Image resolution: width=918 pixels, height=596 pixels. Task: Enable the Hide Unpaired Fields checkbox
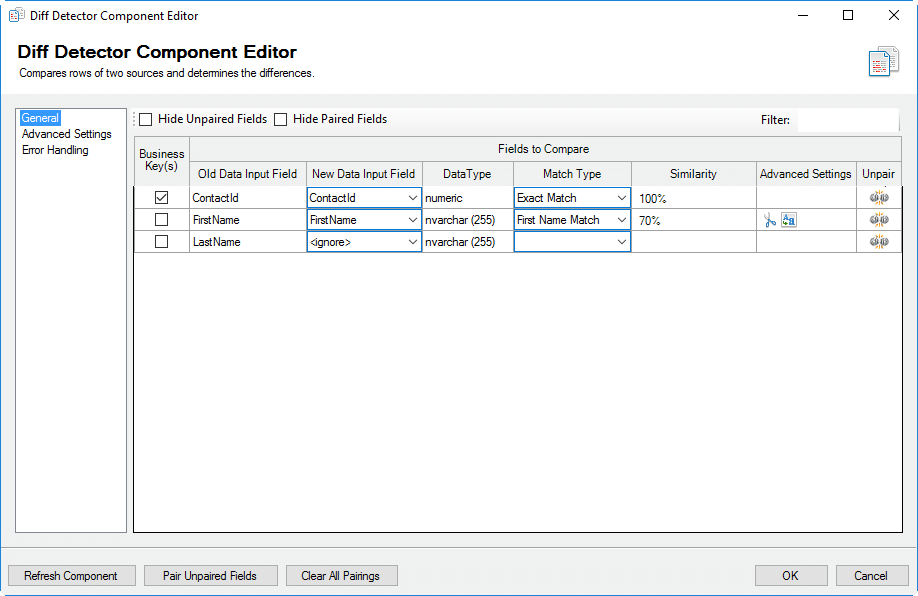pos(145,119)
